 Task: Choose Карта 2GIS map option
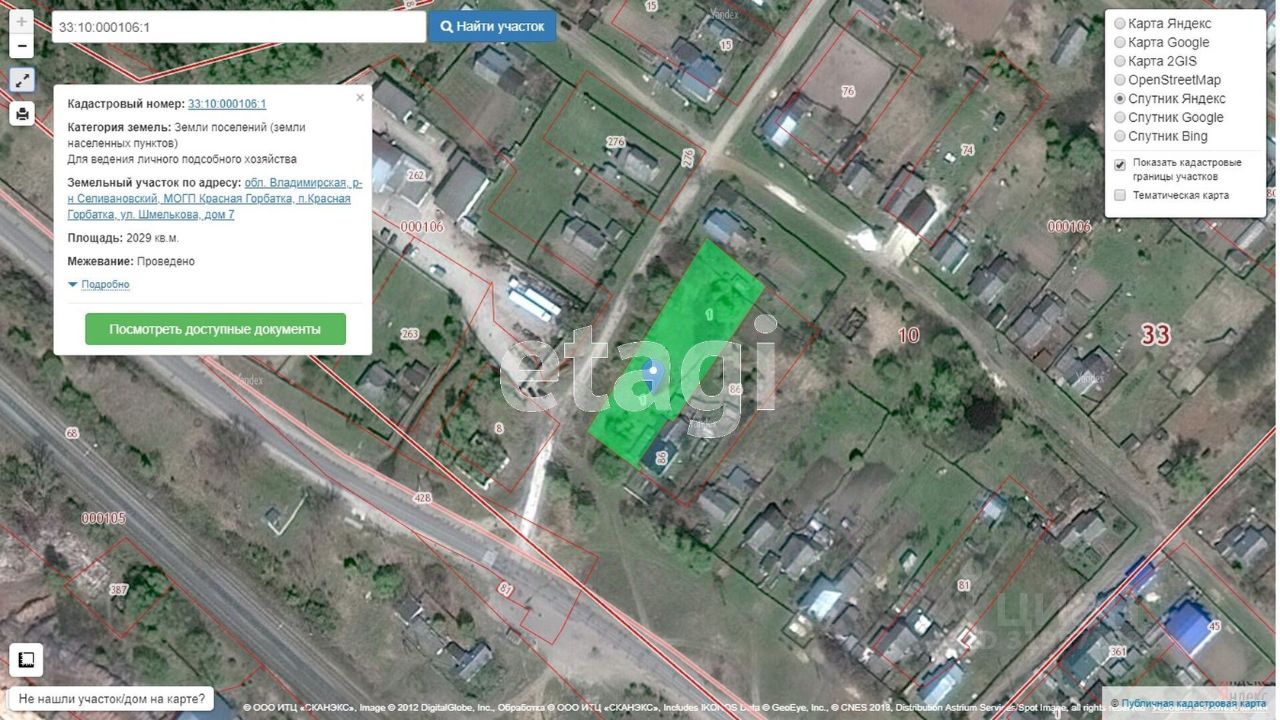[1120, 62]
